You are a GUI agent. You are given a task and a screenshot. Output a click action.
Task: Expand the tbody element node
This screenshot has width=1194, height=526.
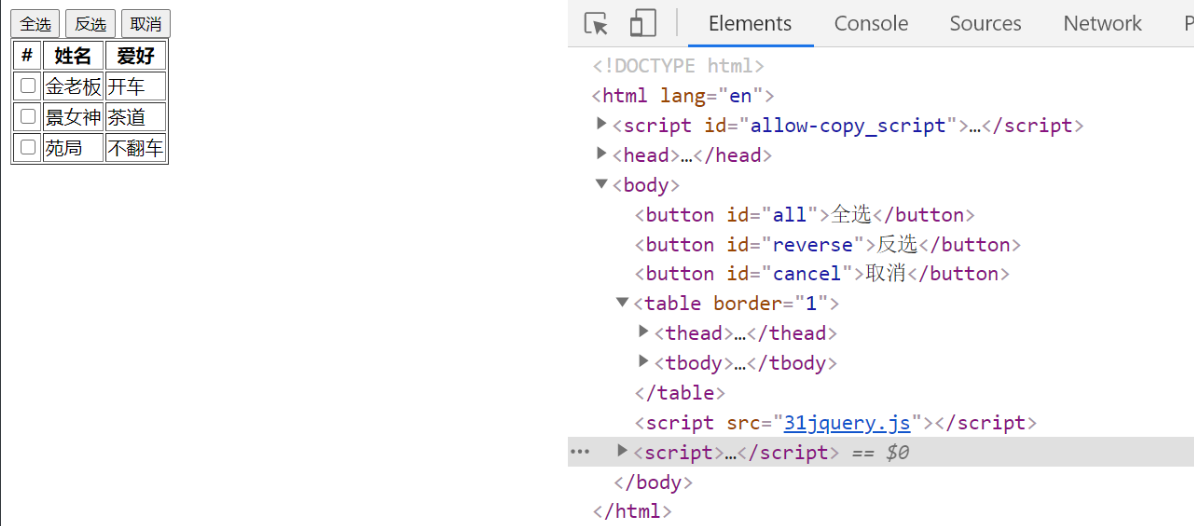pyautogui.click(x=643, y=361)
